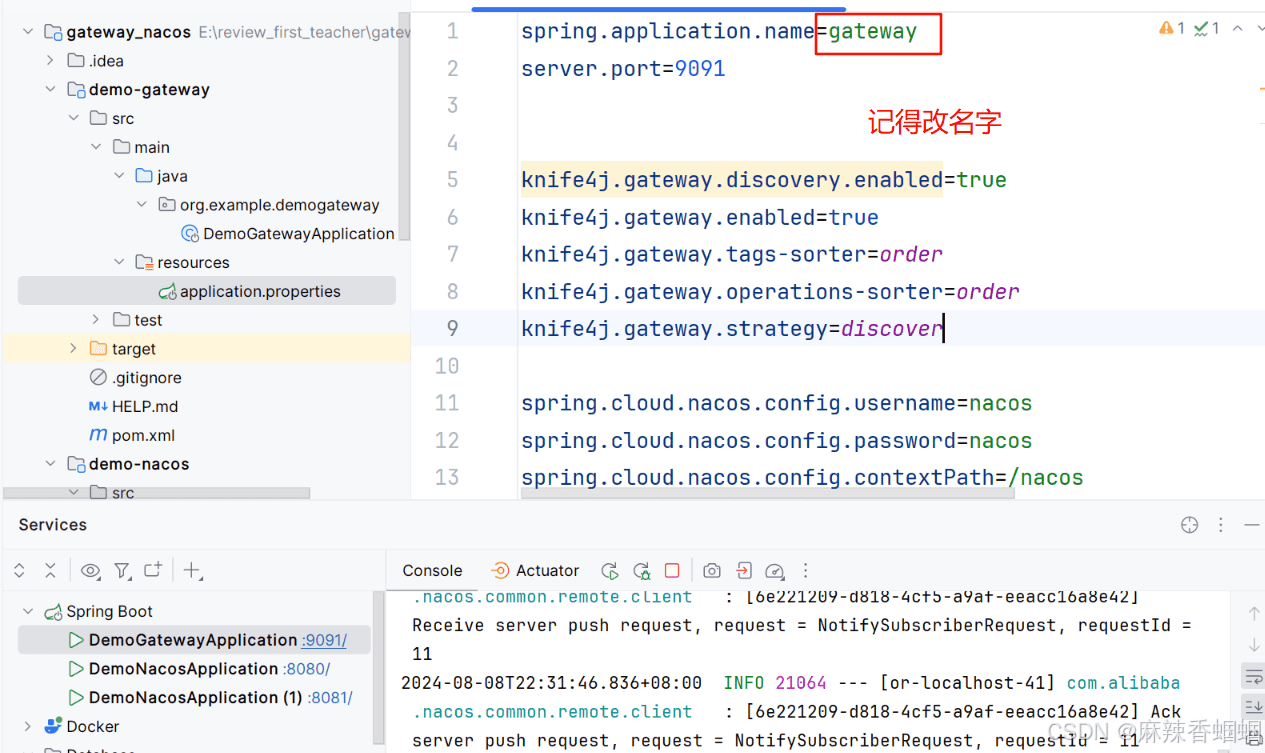1265x753 pixels.
Task: Collapse the org.example.demogateway package
Action: [142, 205]
